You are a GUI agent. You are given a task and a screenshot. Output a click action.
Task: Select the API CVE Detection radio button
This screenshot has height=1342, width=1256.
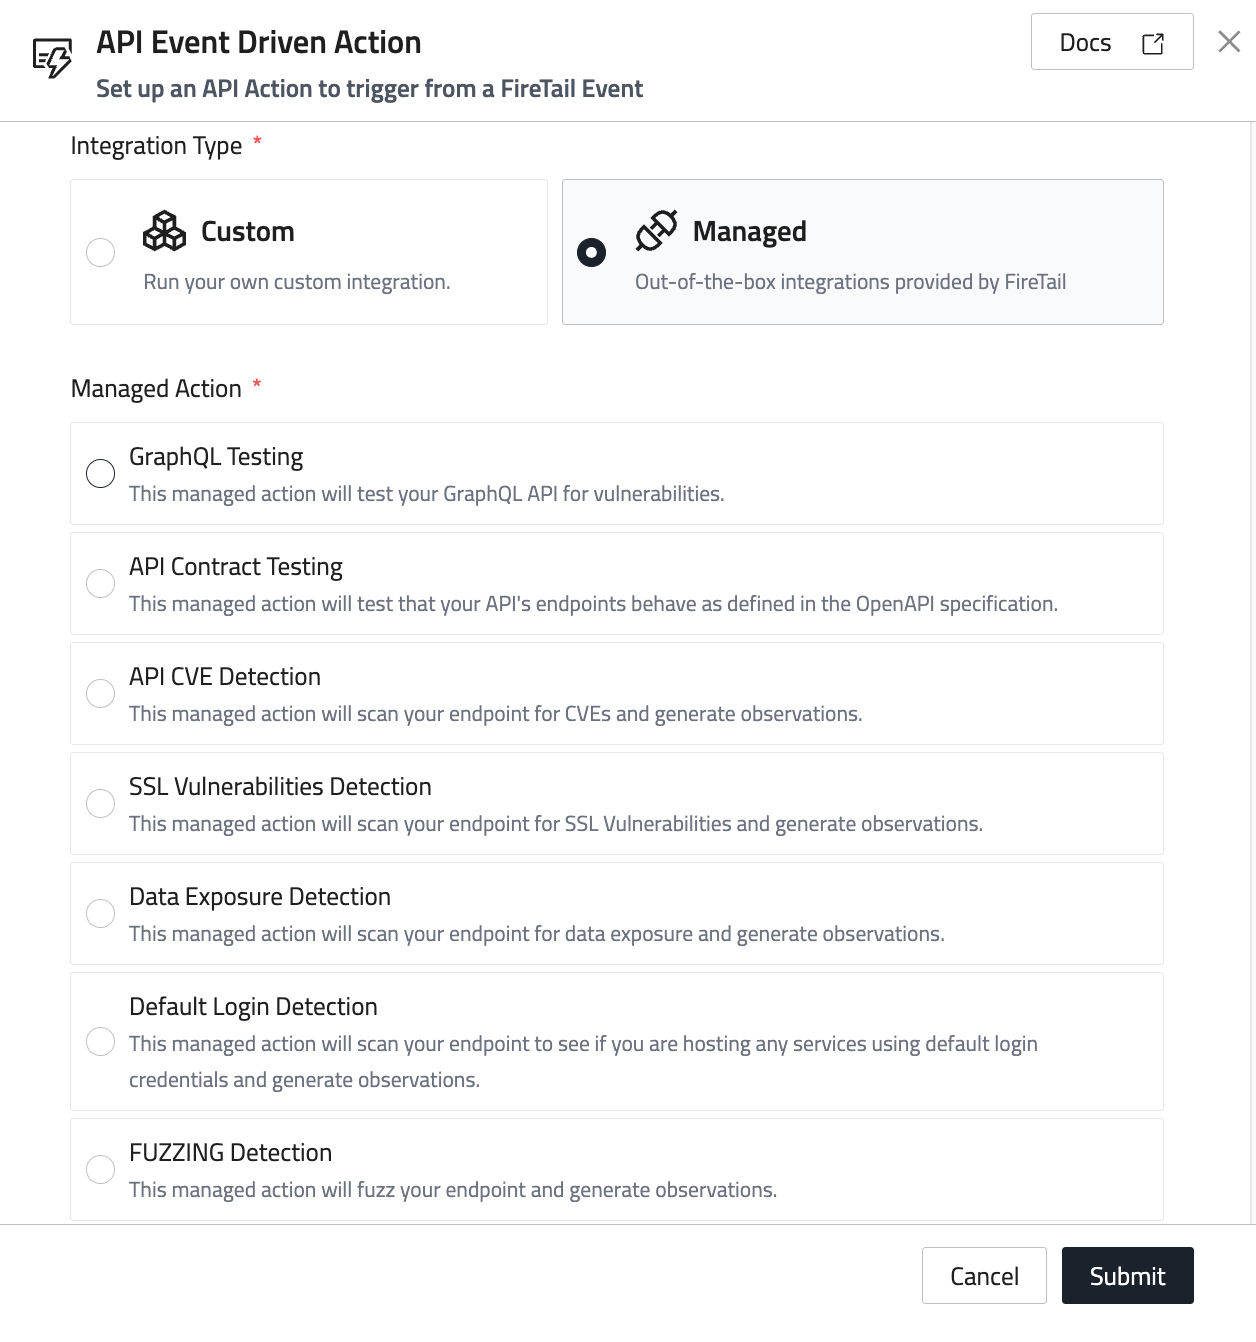(101, 693)
